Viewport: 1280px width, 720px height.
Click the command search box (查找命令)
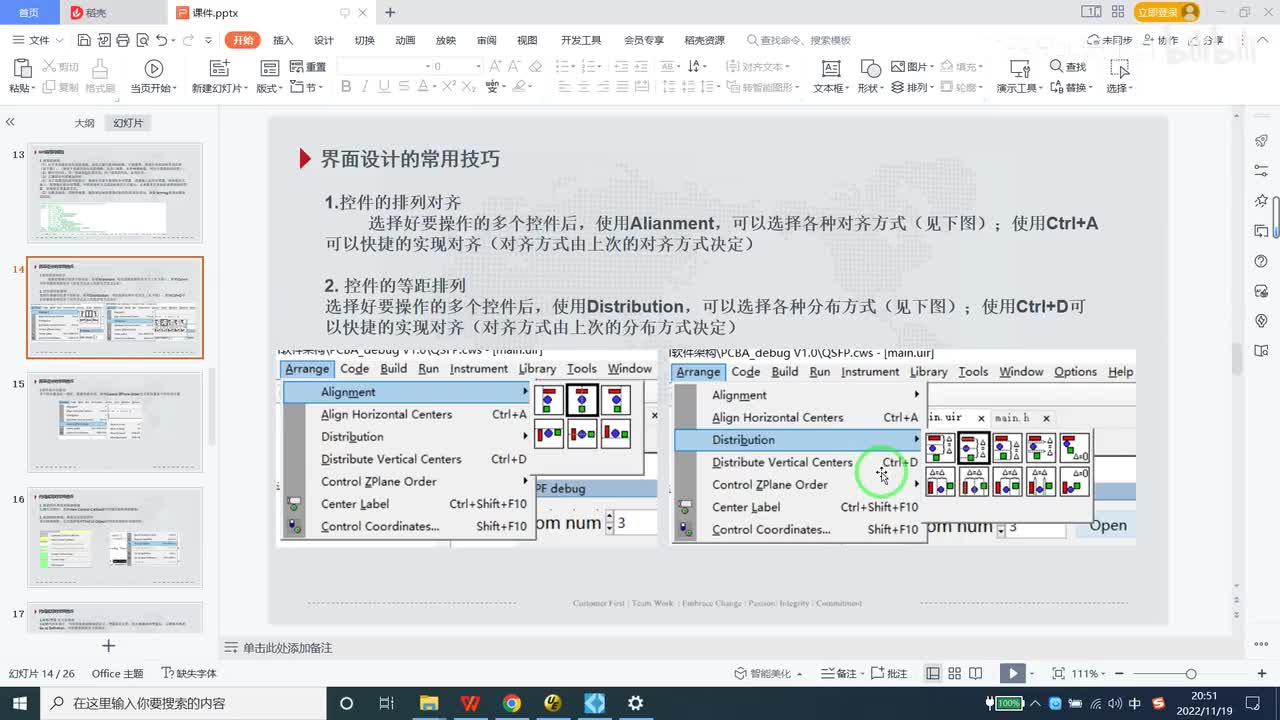[x=800, y=40]
